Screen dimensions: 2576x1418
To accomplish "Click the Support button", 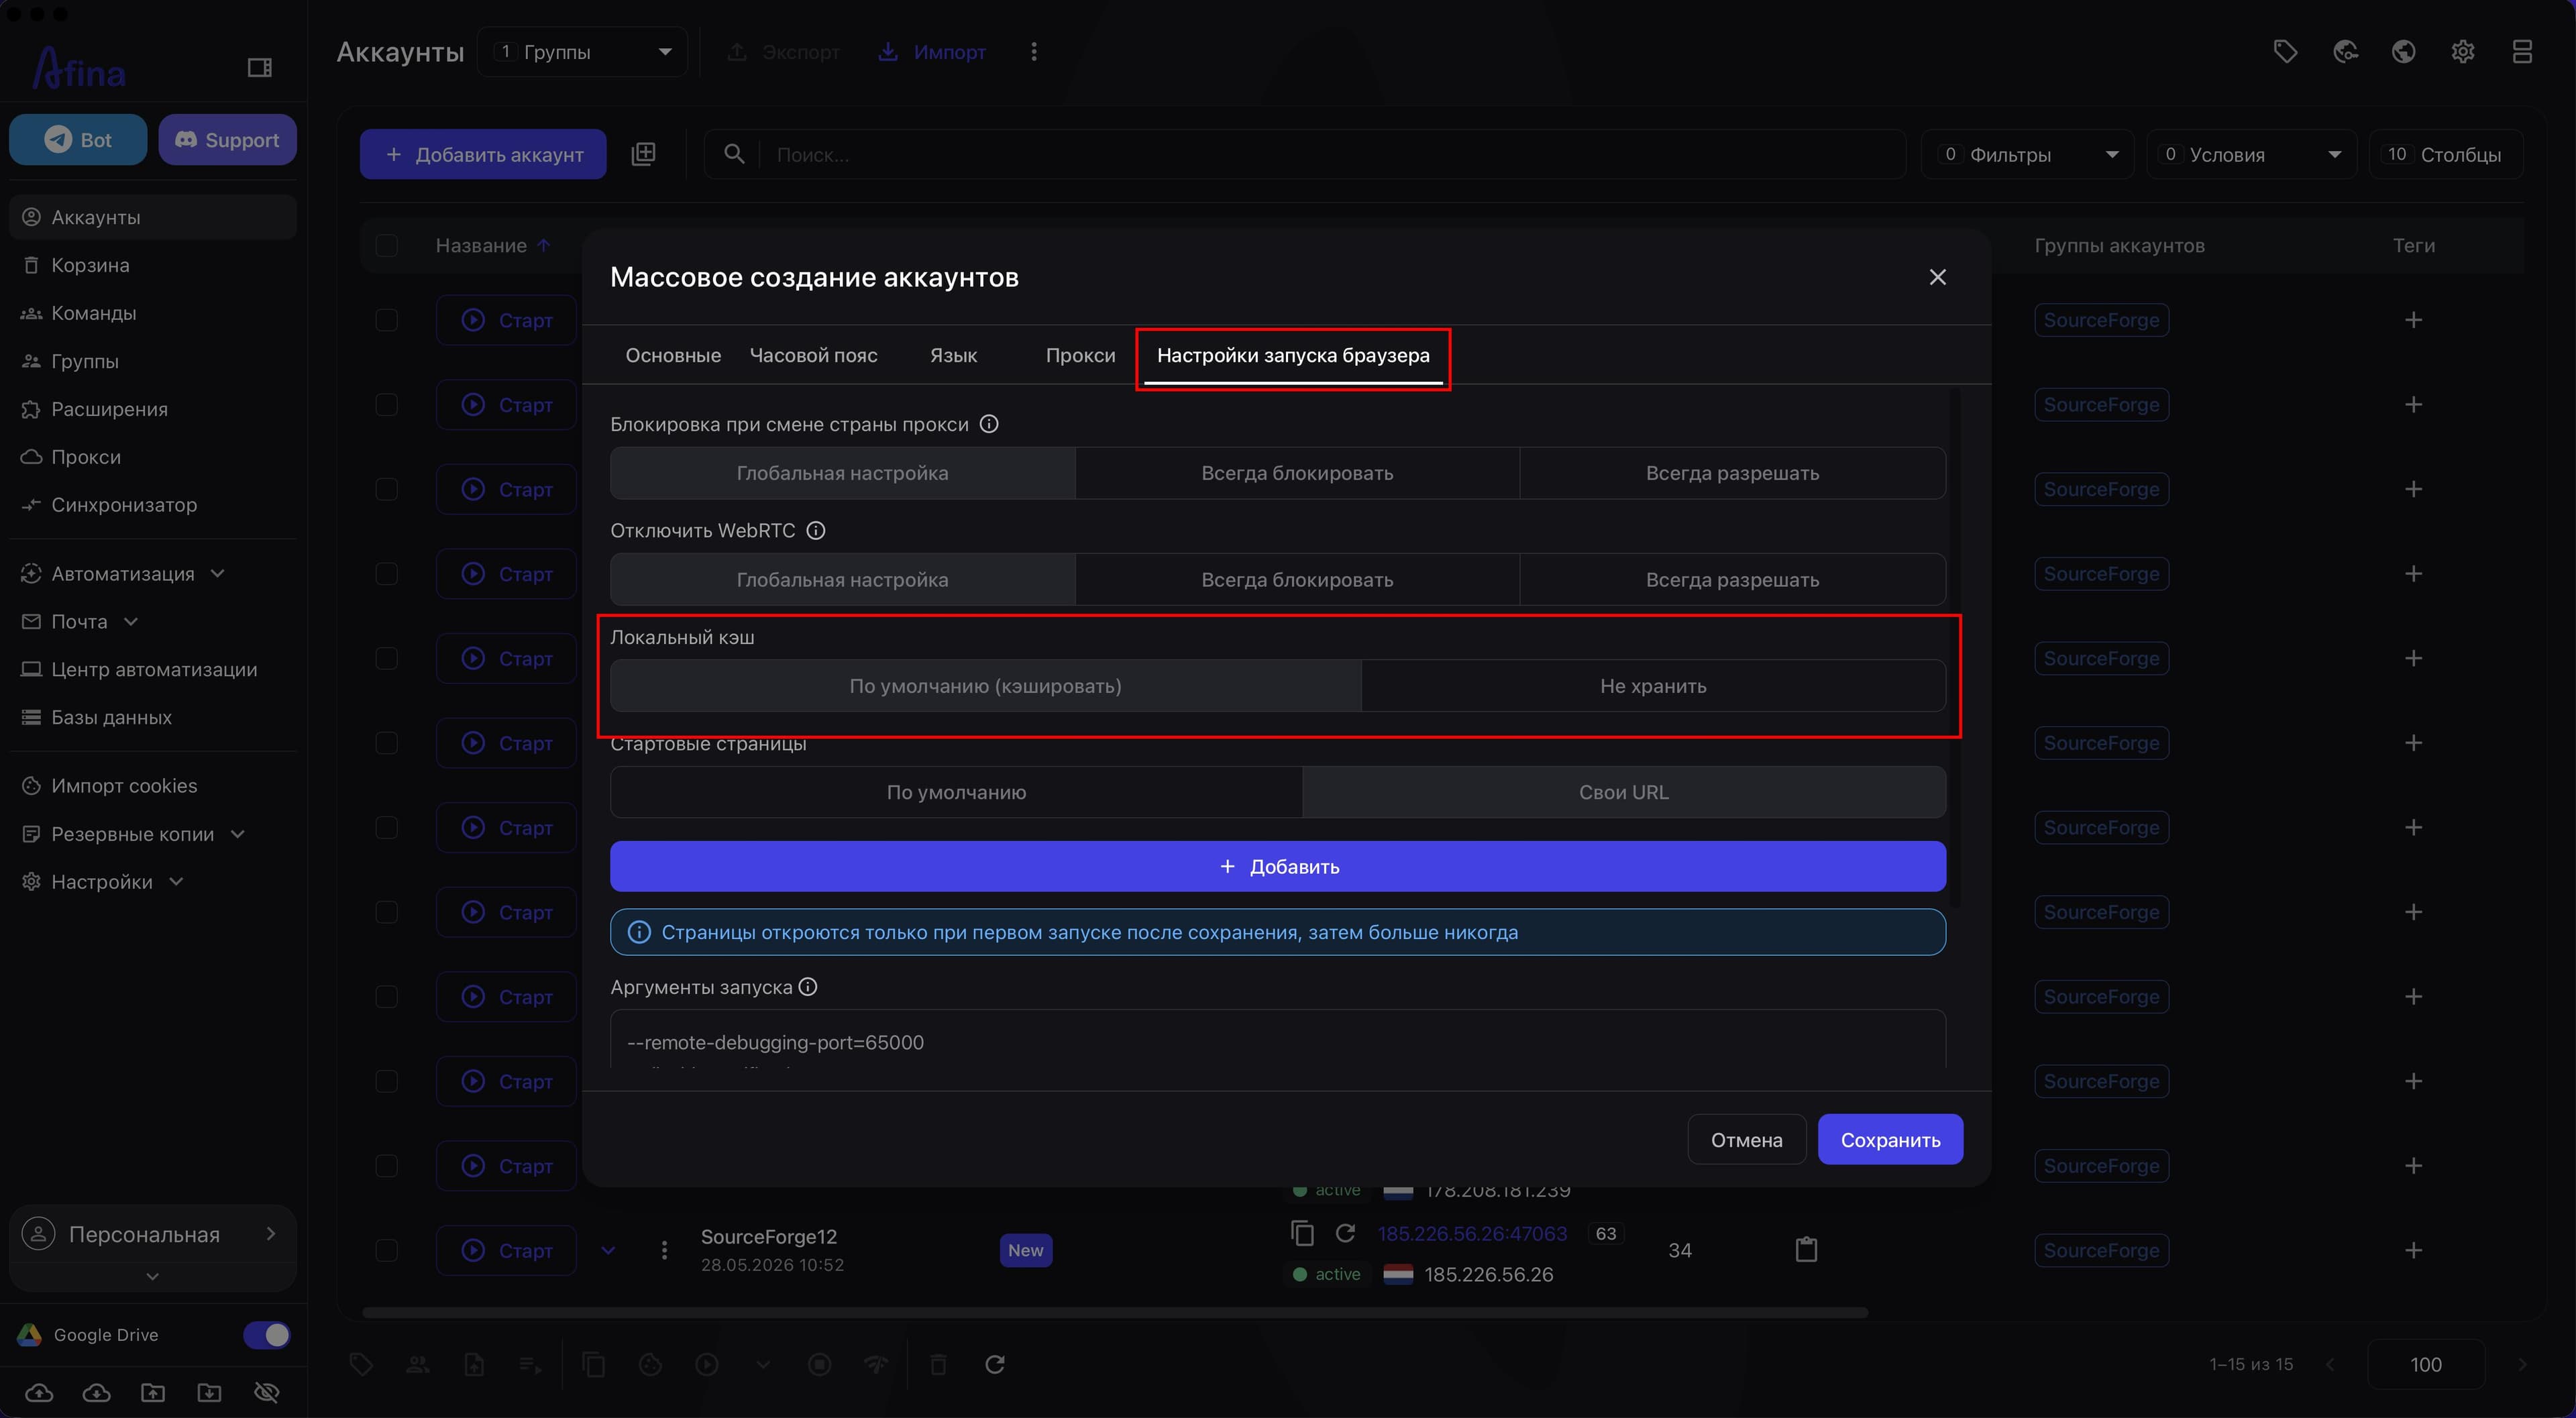I will pos(227,140).
